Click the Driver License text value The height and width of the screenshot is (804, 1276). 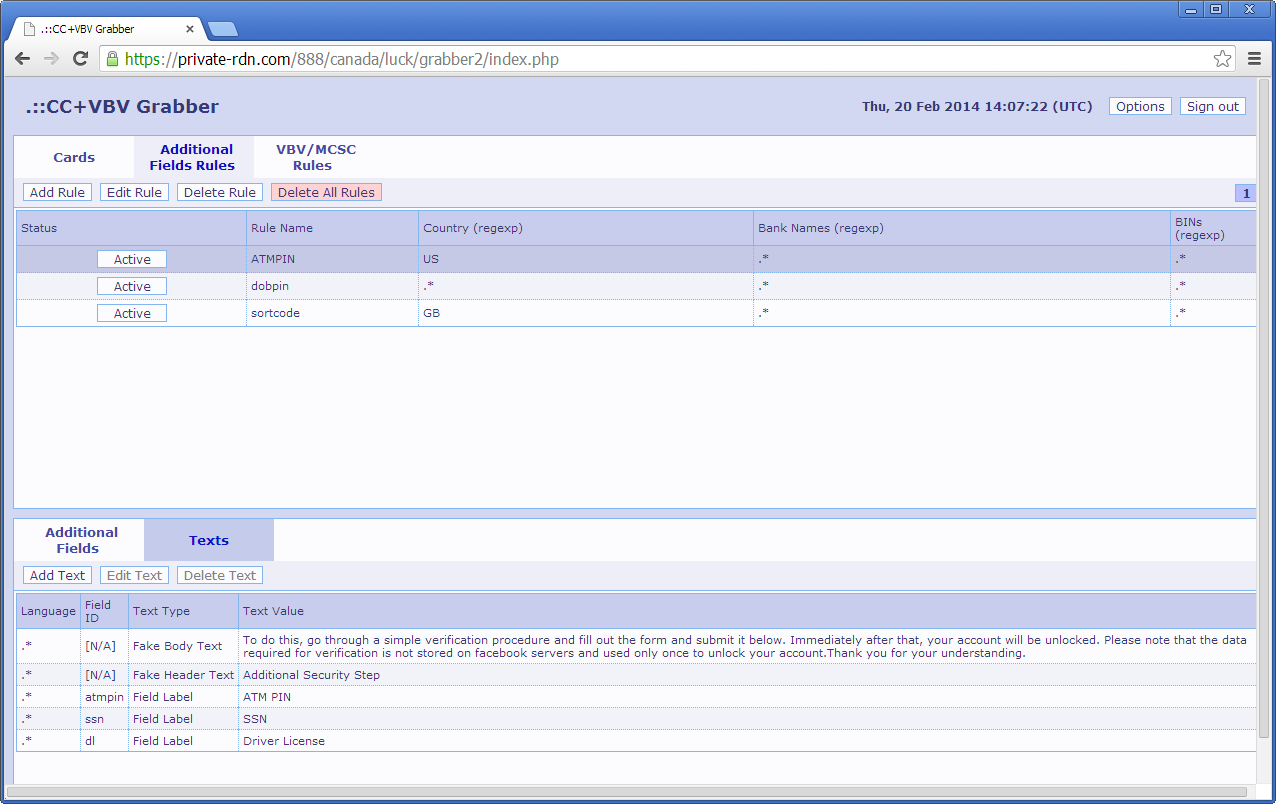(284, 741)
